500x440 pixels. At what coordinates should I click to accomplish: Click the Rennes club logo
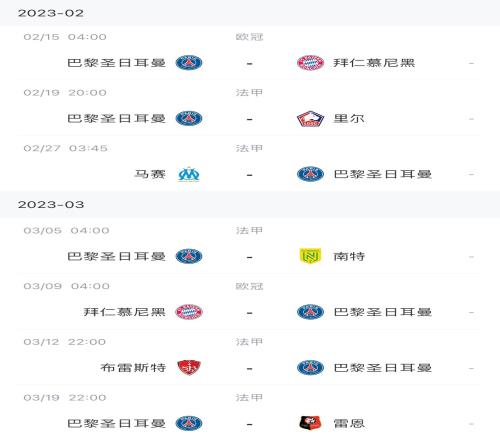pos(310,423)
